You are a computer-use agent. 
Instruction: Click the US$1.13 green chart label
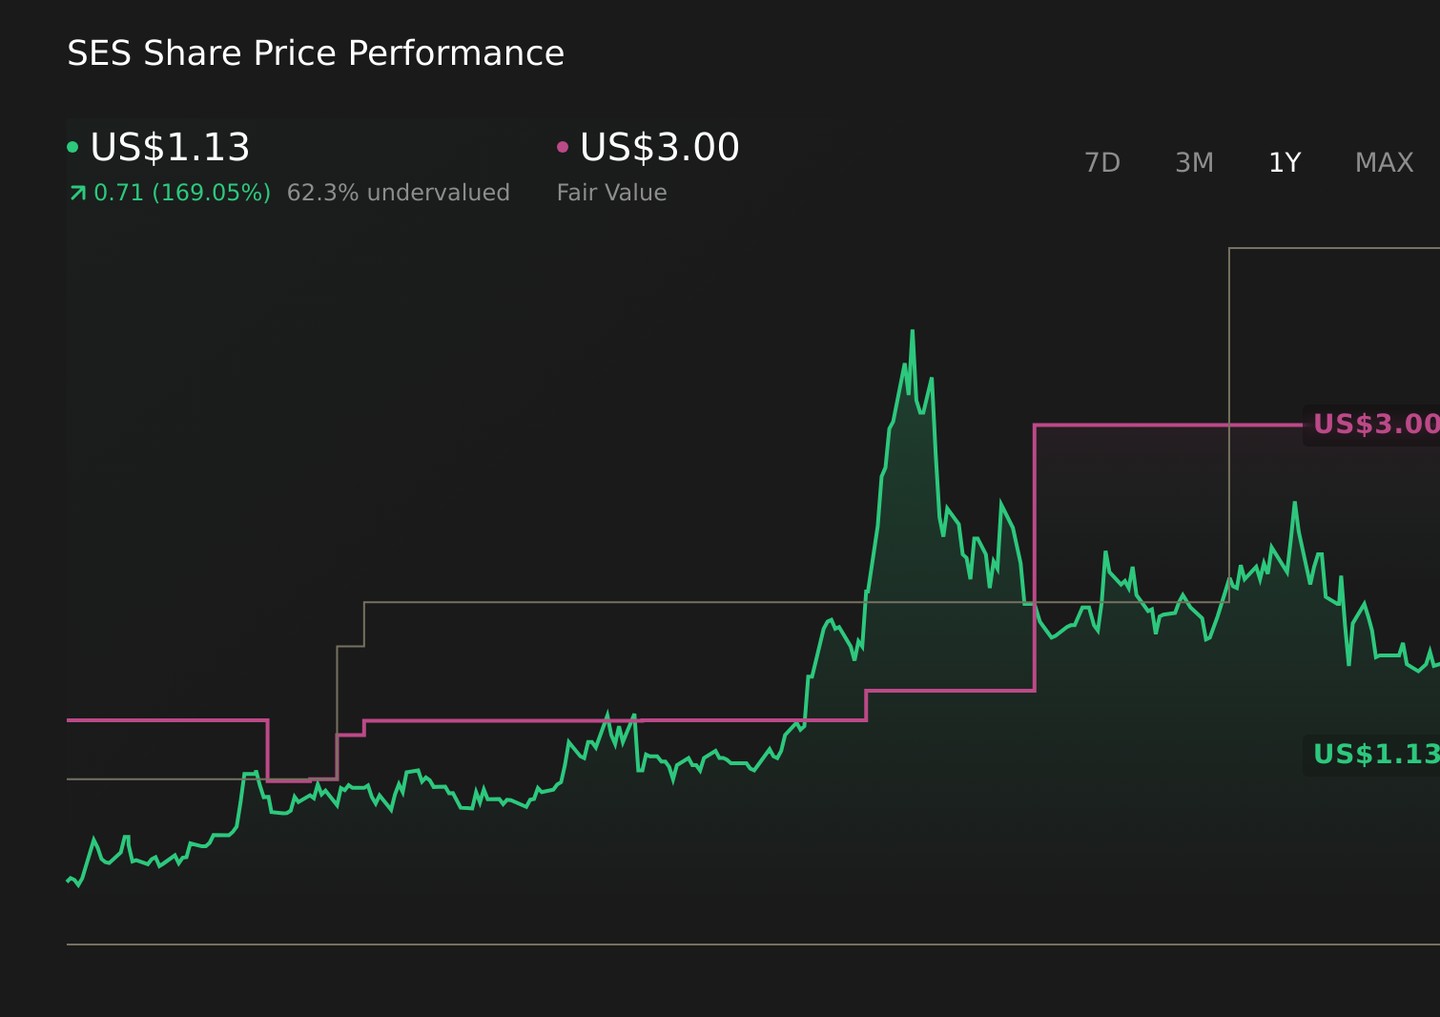click(x=1375, y=754)
